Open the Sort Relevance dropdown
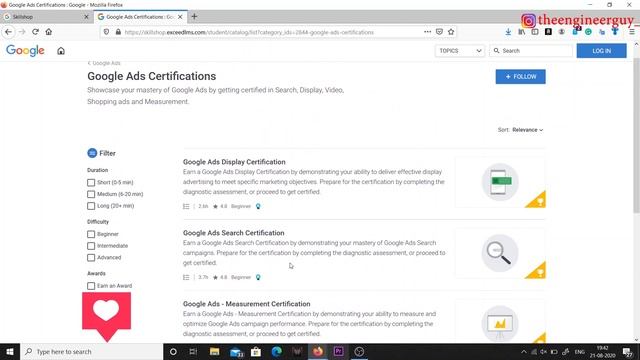640x360 pixels. click(x=528, y=130)
